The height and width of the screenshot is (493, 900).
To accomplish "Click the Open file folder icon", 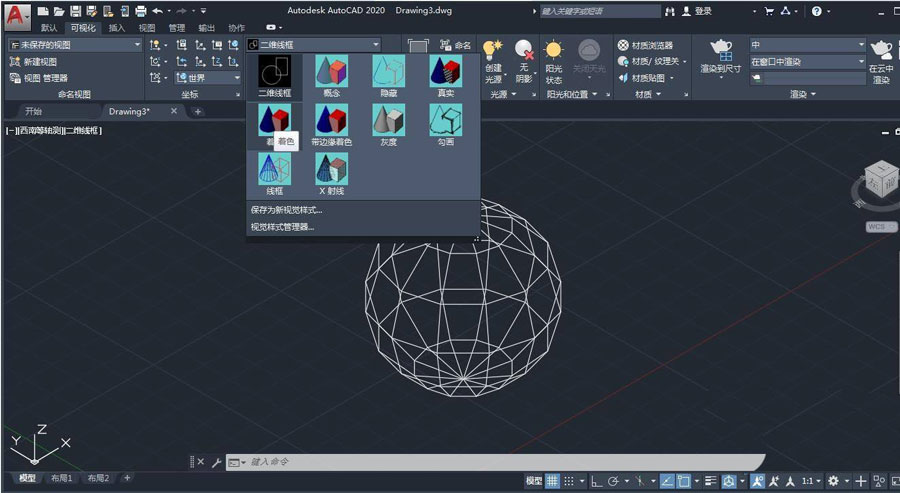I will point(59,11).
